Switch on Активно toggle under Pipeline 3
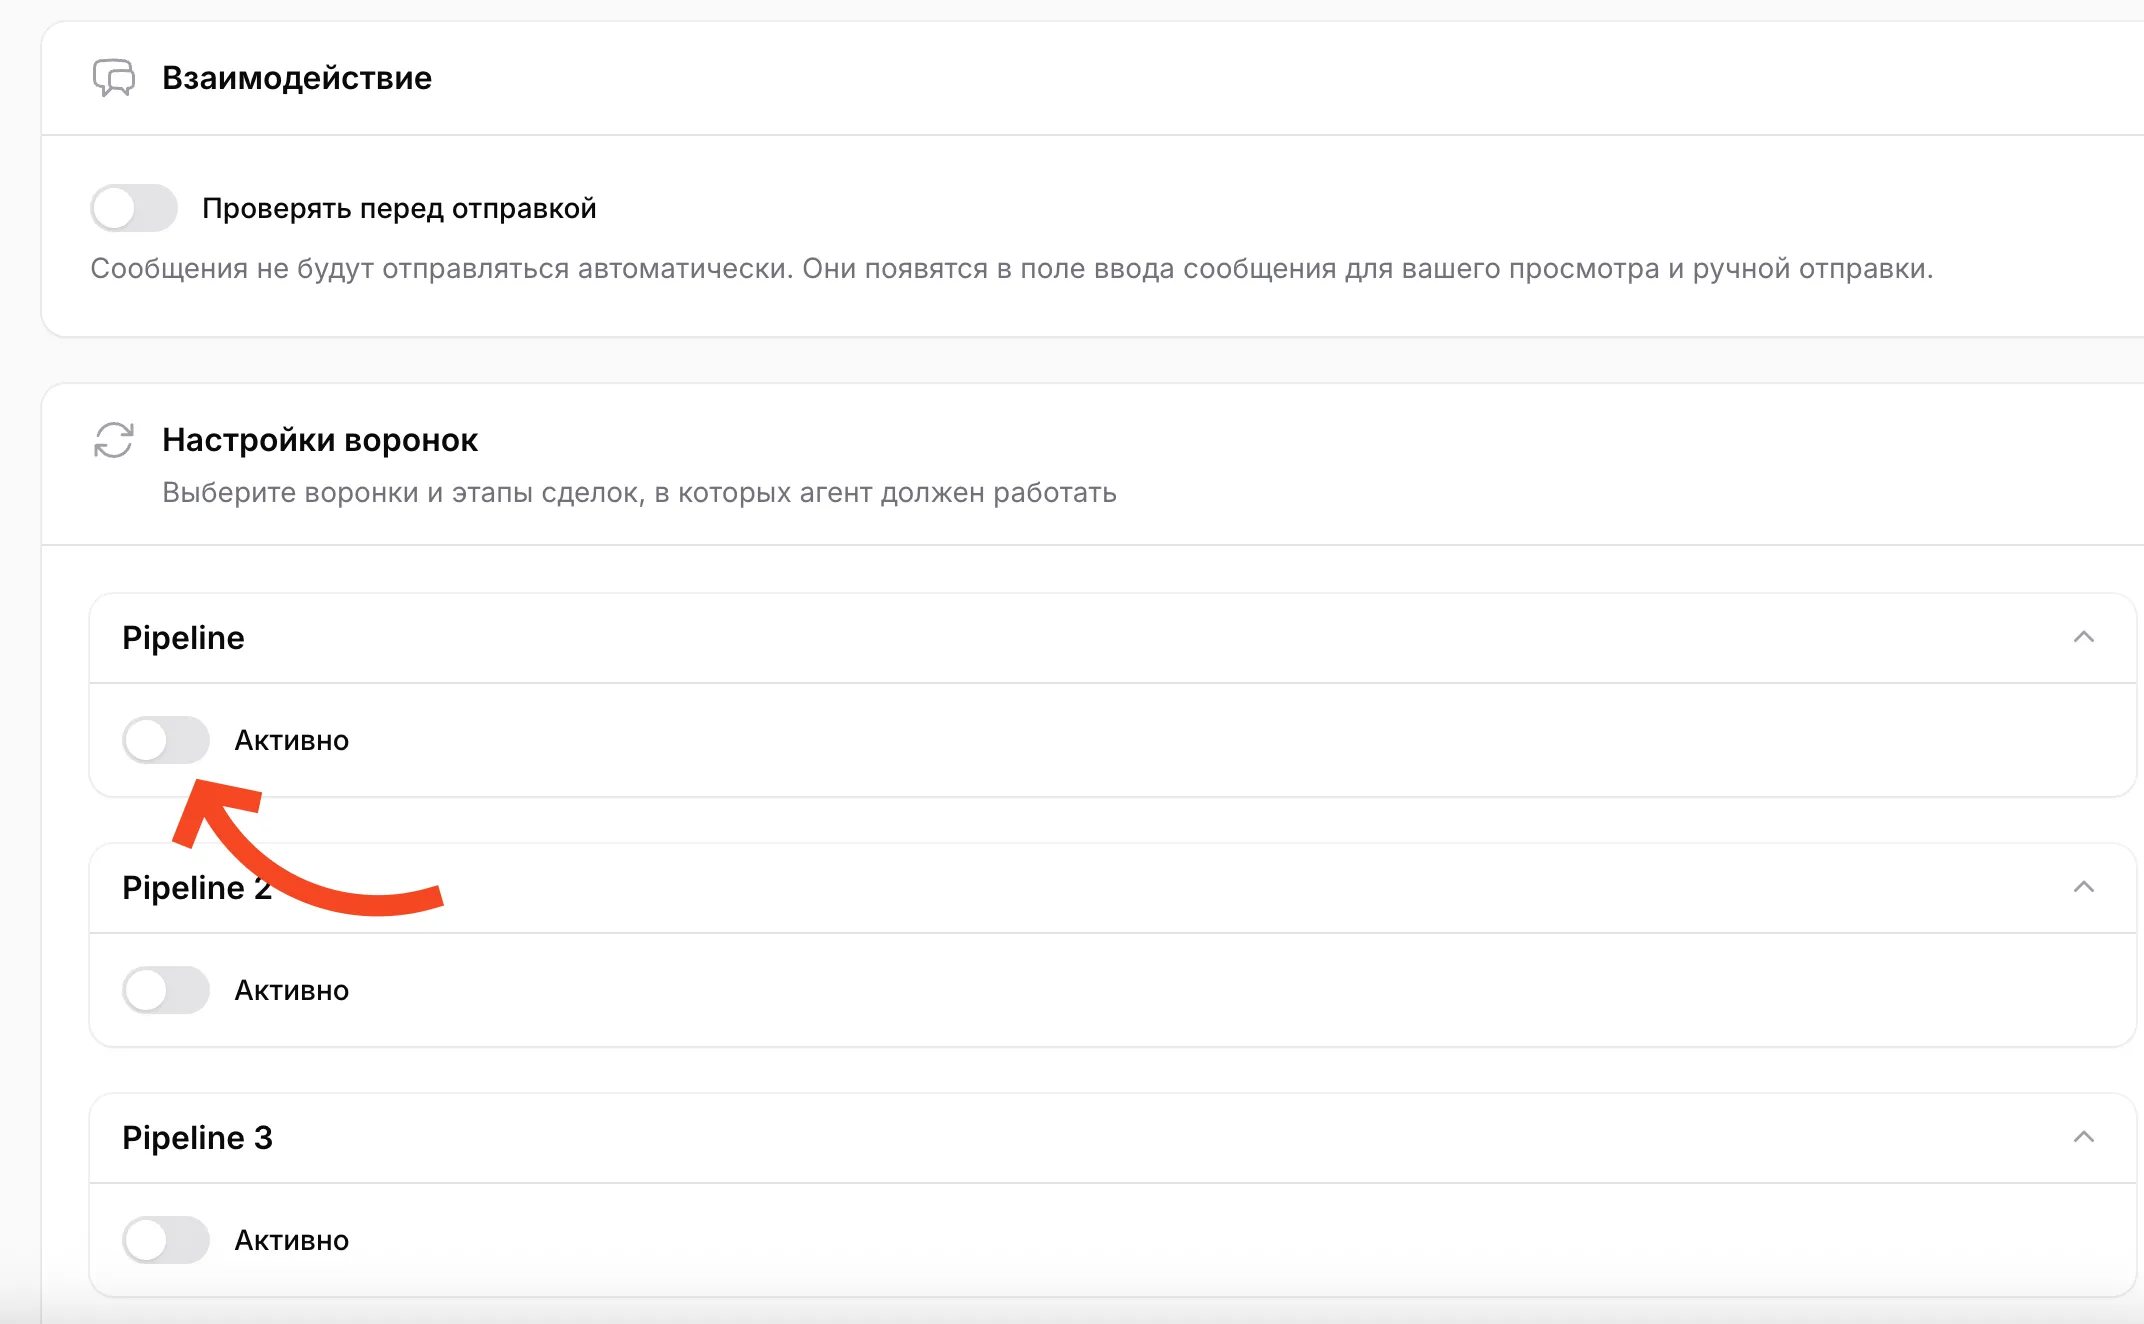Viewport: 2144px width, 1324px height. click(166, 1240)
